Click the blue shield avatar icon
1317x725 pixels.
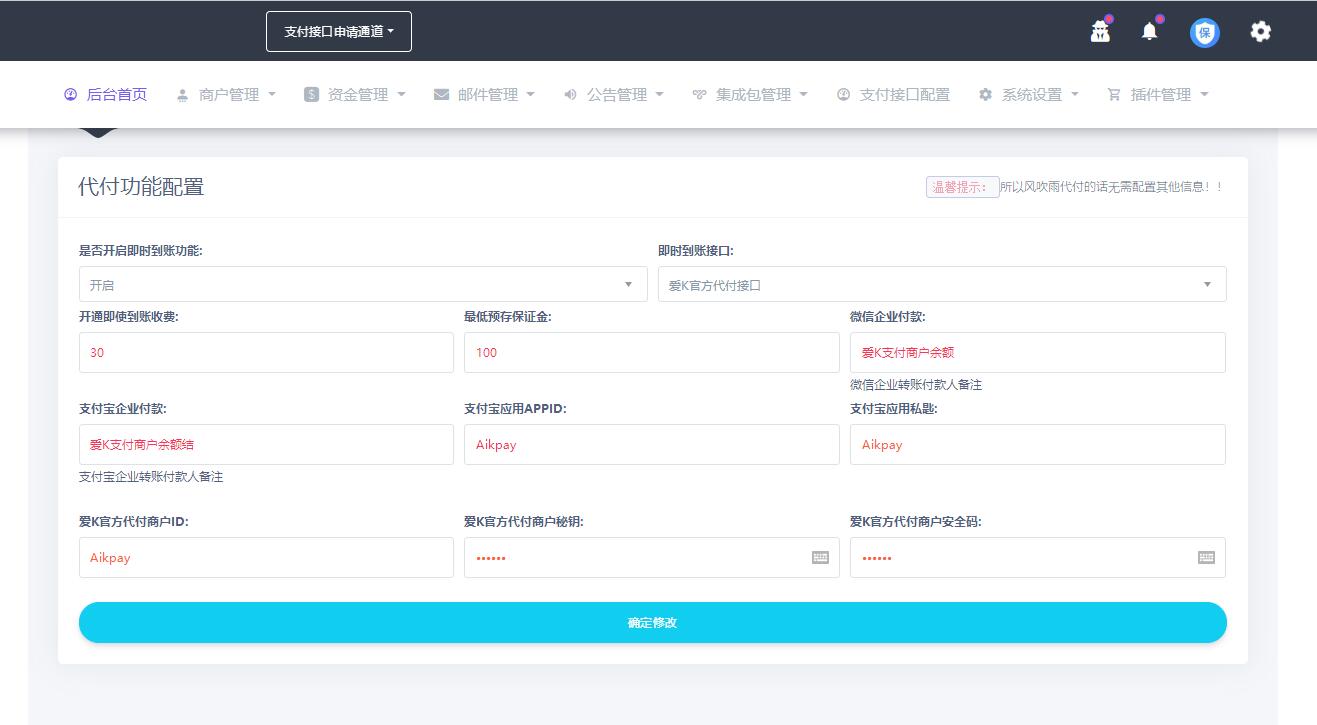[1204, 33]
